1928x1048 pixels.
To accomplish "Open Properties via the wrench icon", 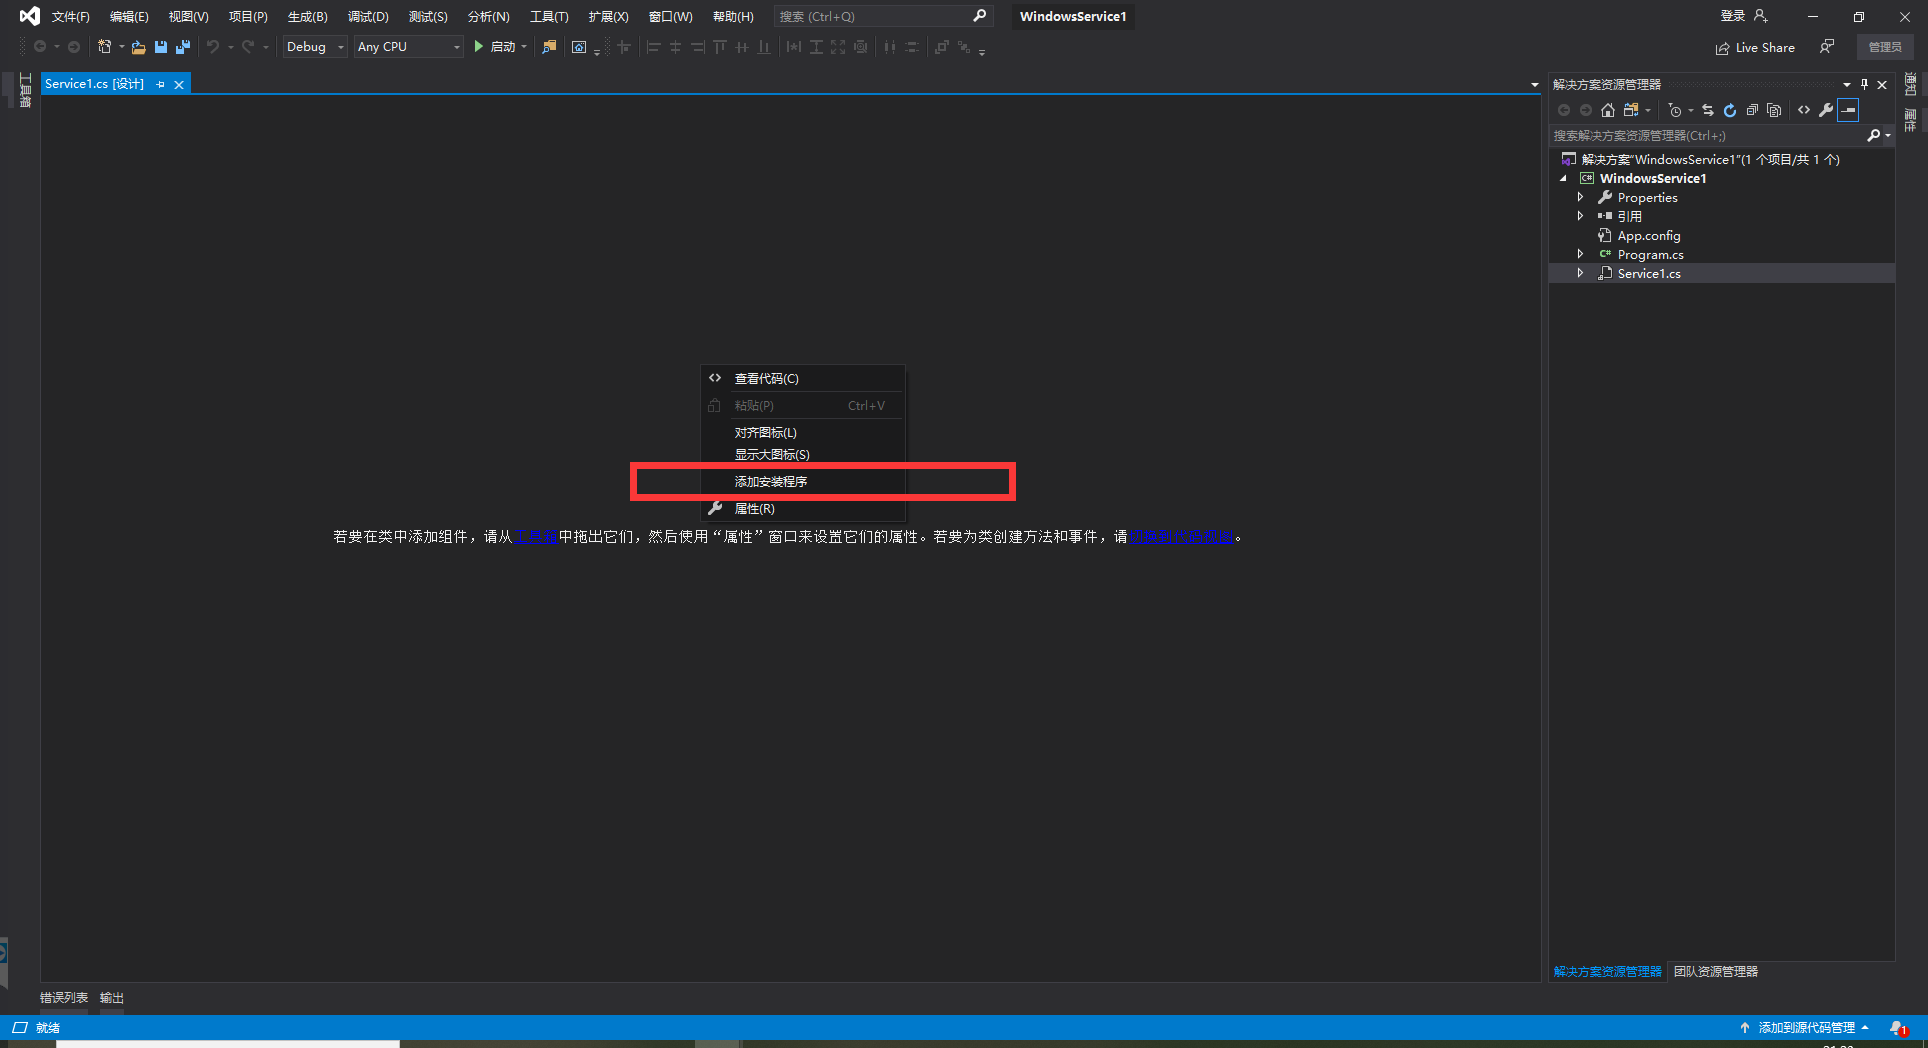I will (x=1826, y=110).
